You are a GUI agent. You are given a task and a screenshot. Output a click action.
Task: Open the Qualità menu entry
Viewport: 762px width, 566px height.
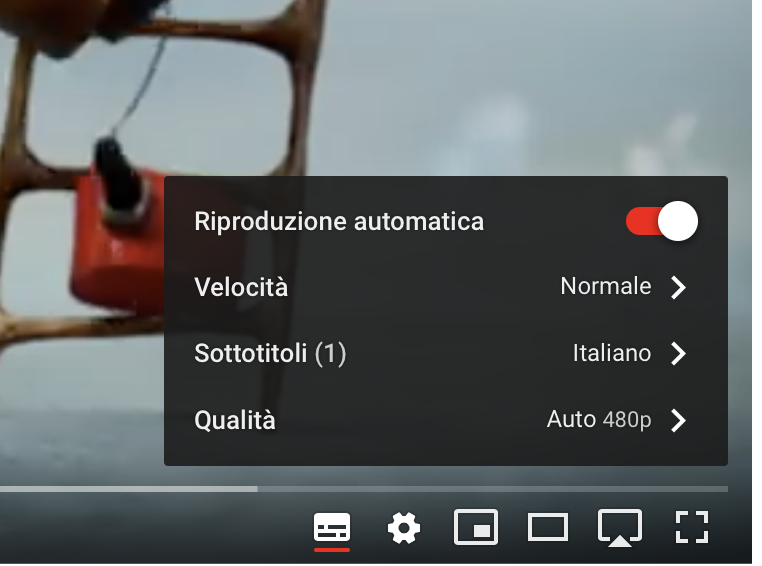(x=446, y=420)
